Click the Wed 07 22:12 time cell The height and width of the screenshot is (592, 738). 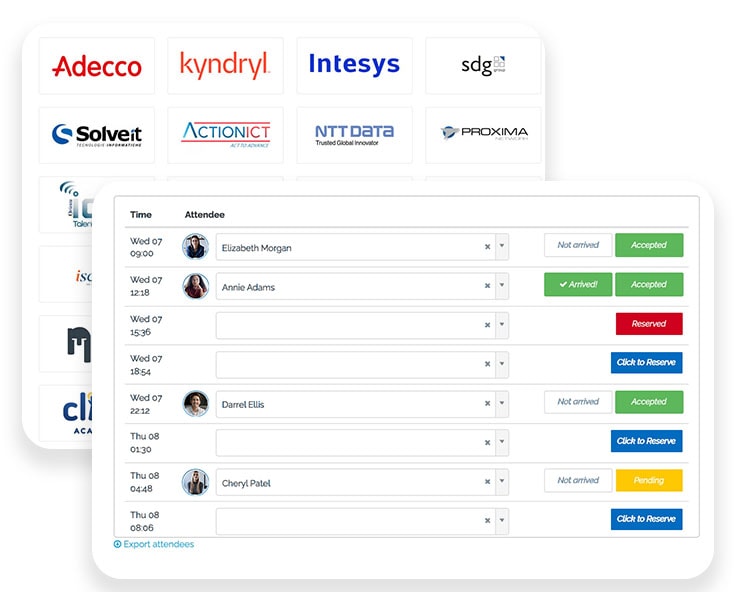[146, 404]
